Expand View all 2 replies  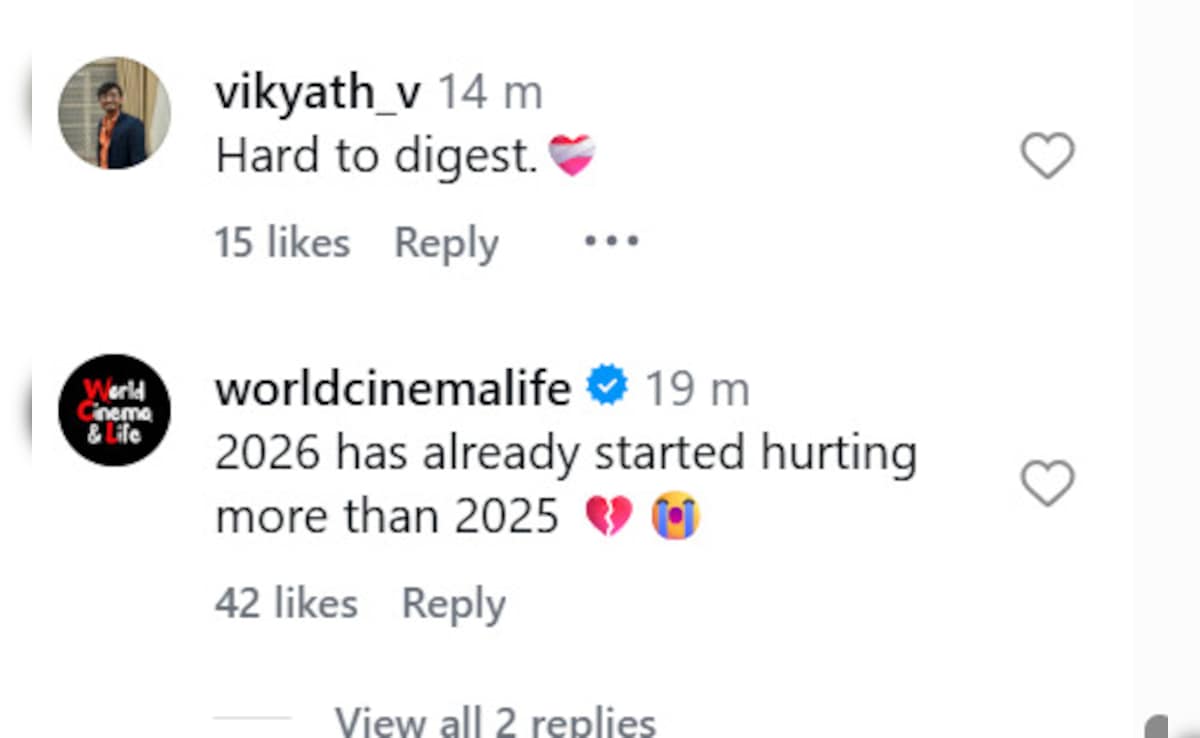pyautogui.click(x=495, y=722)
